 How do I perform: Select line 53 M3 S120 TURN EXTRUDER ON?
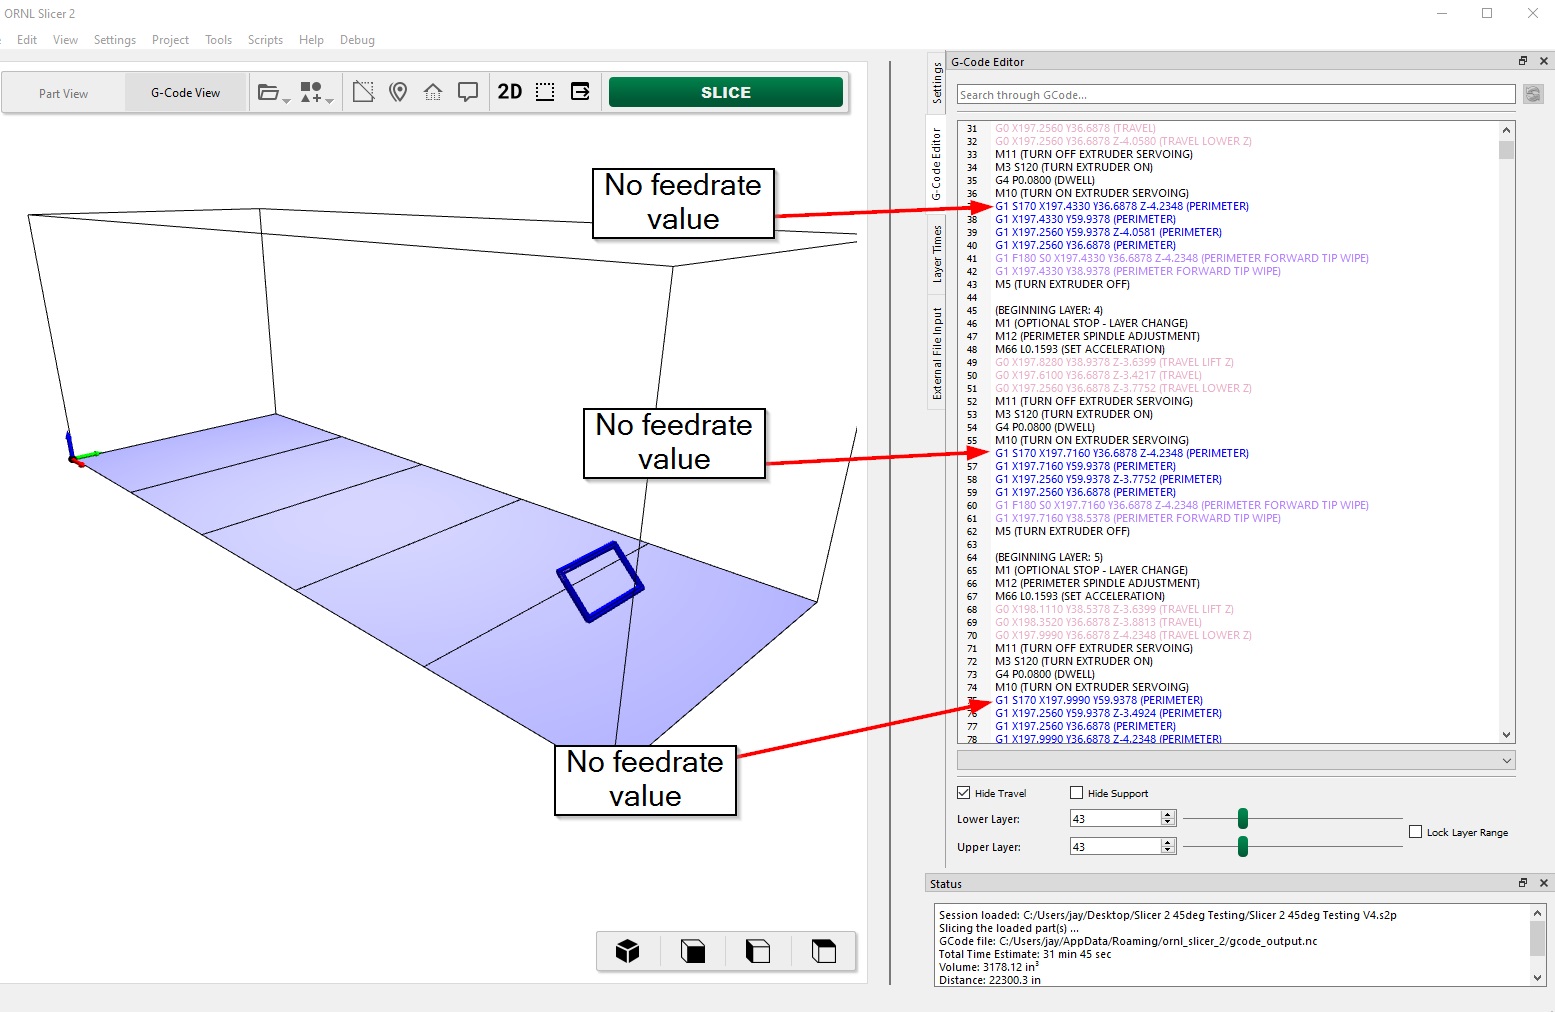tap(1073, 414)
